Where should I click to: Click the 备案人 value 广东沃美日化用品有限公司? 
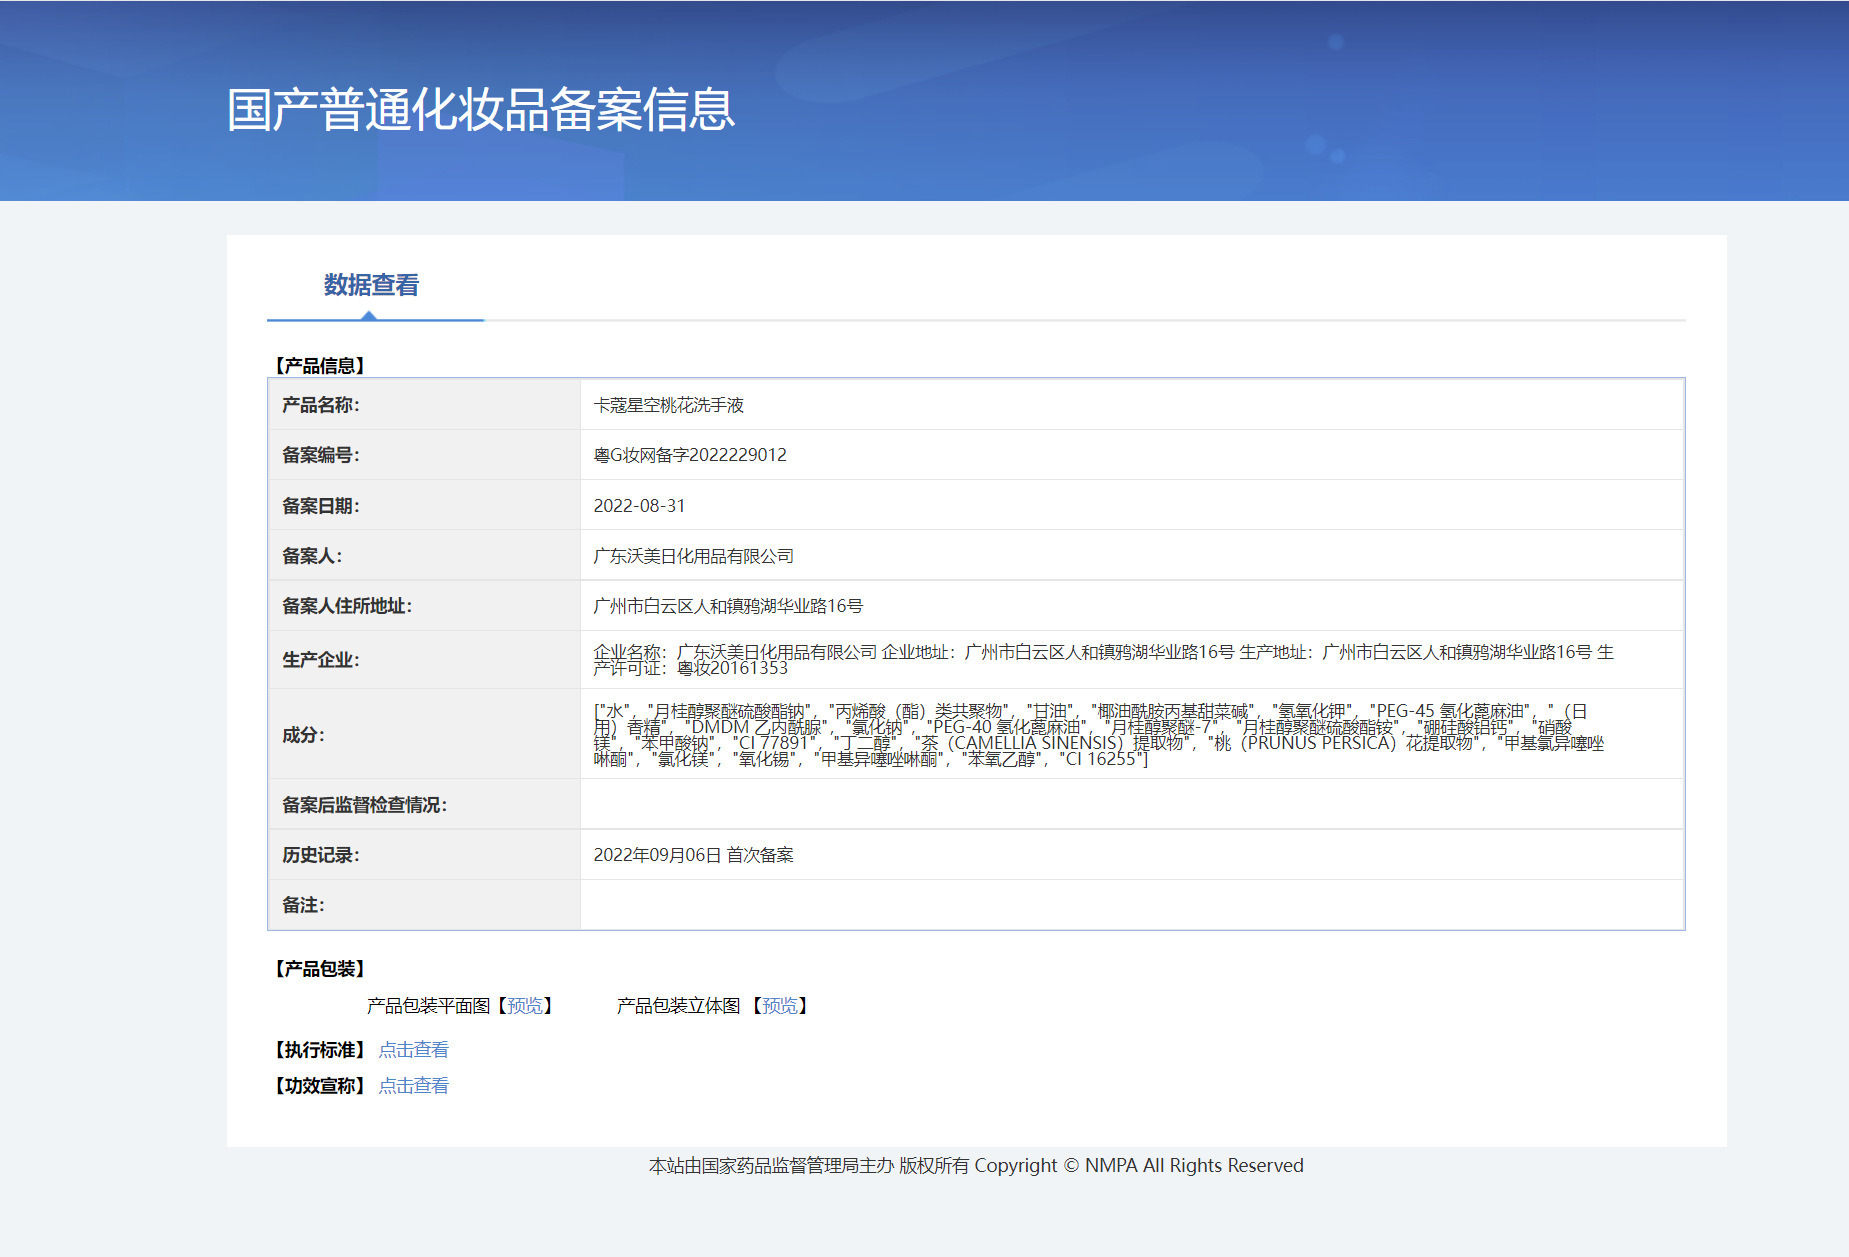(693, 556)
